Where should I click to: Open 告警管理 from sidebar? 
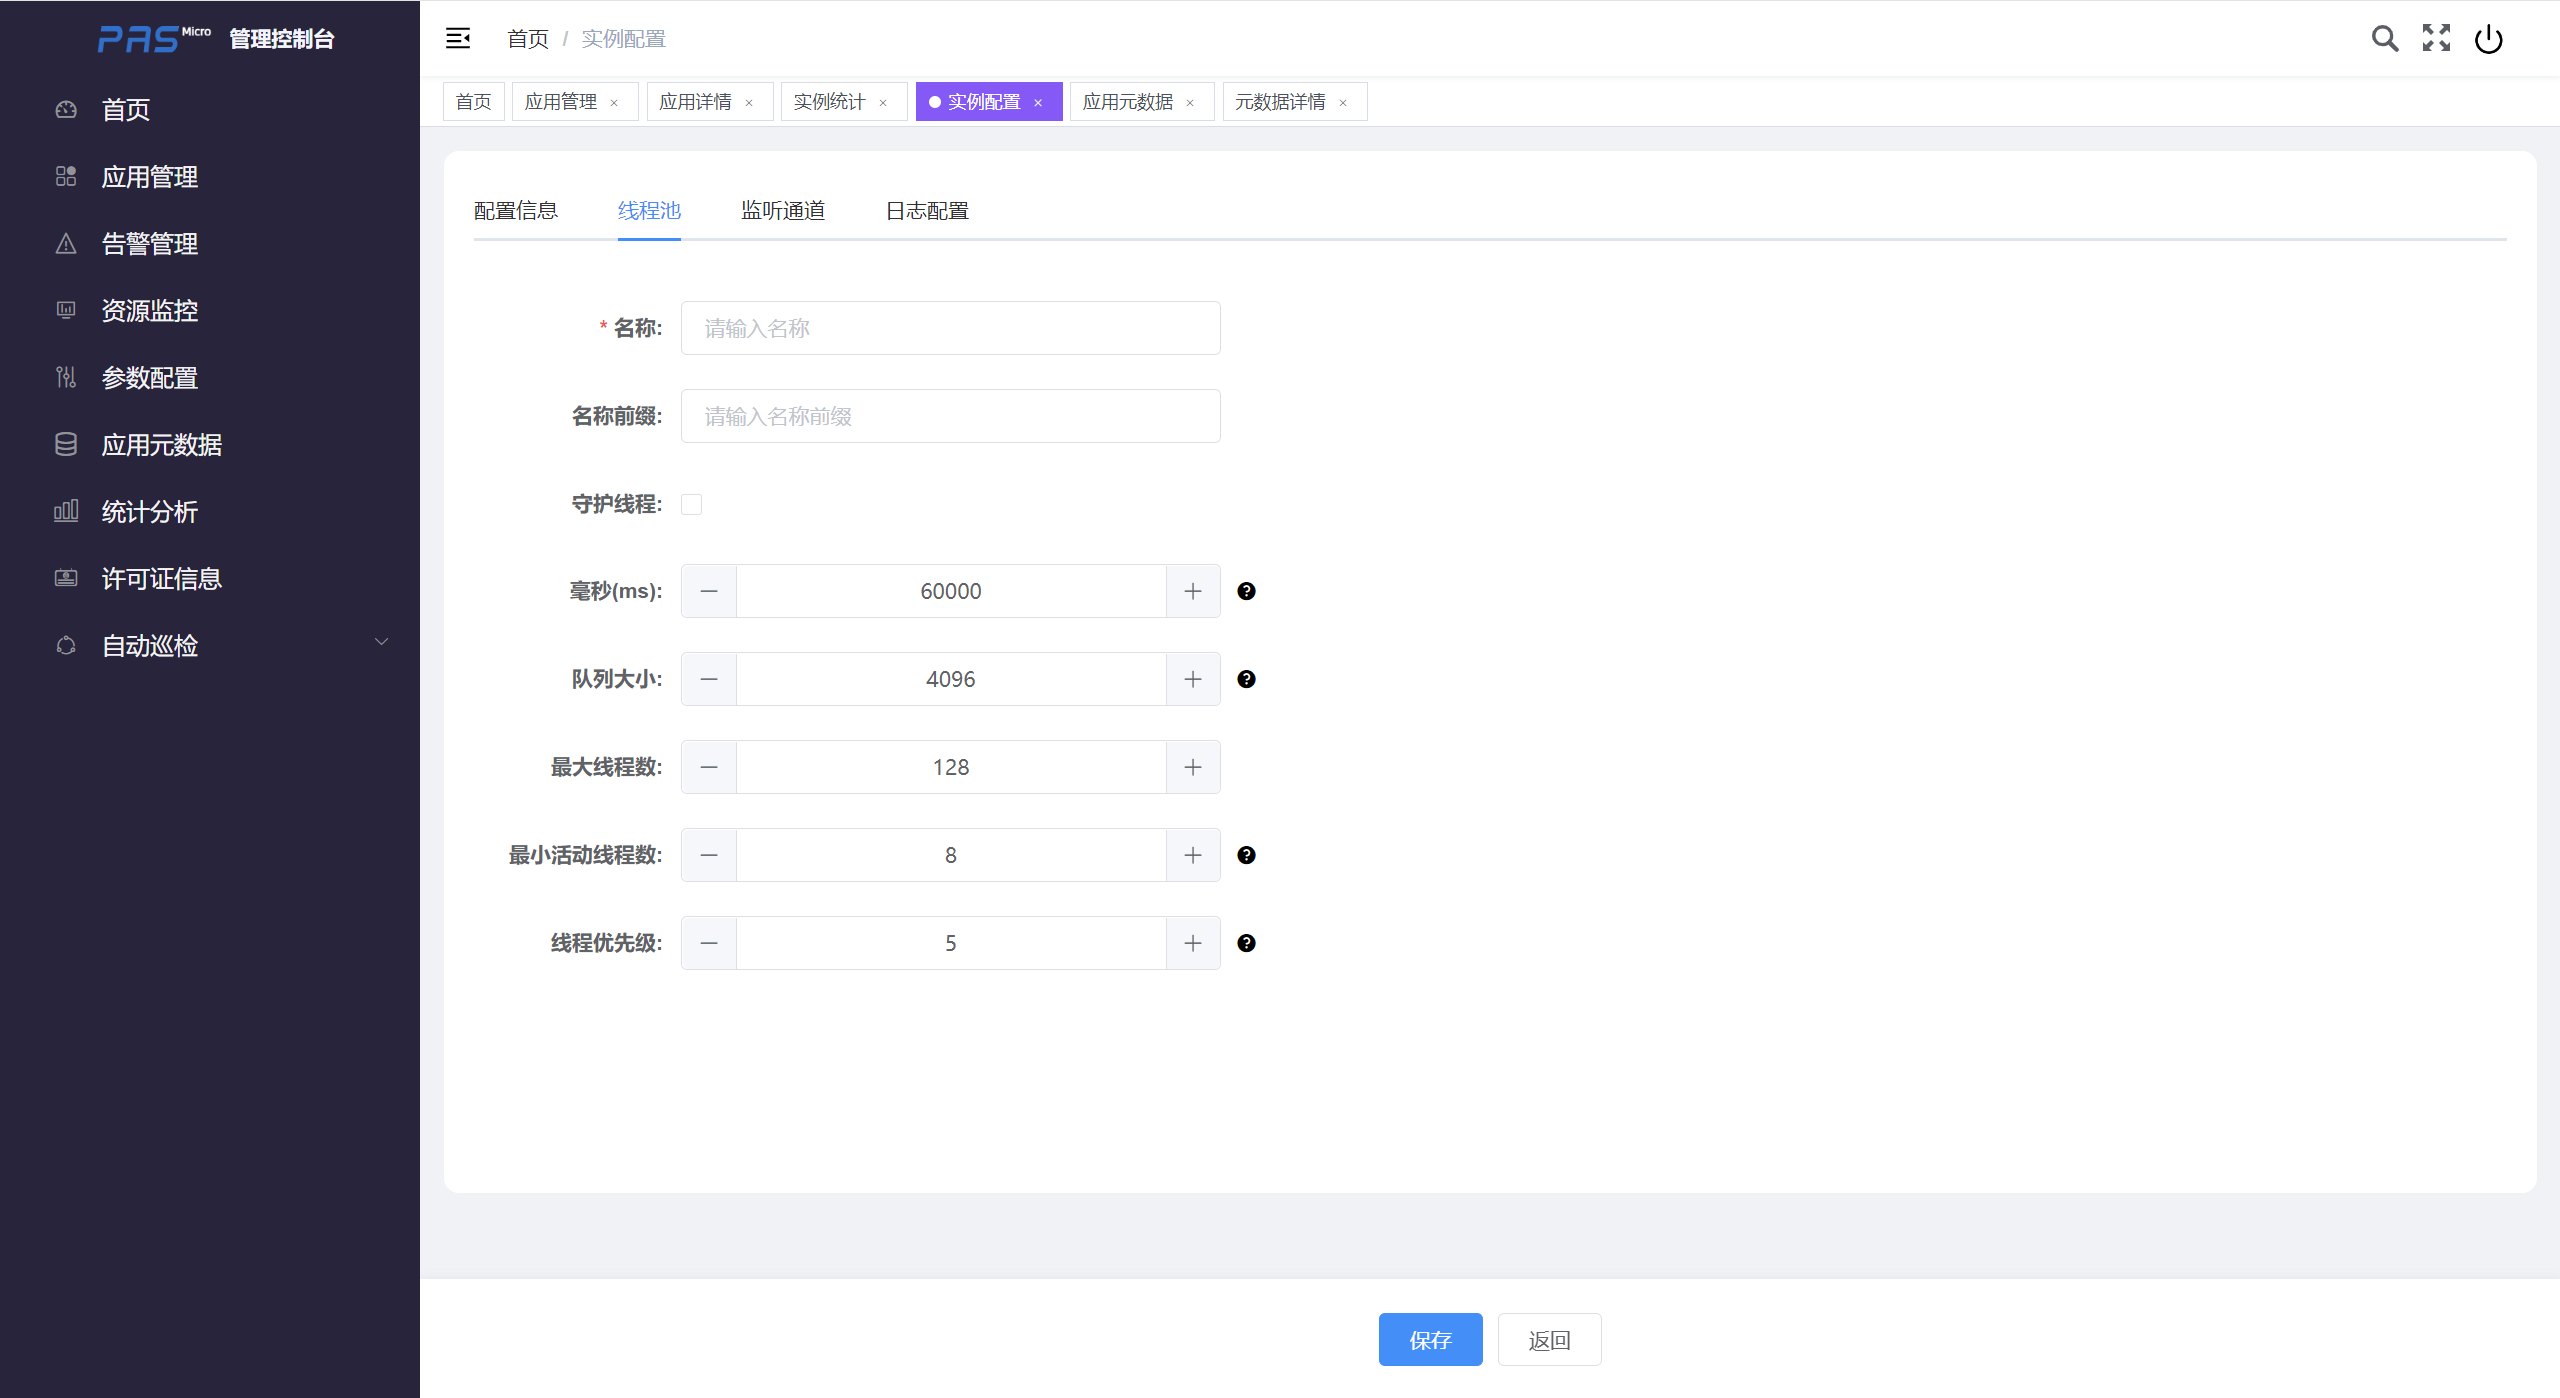[150, 244]
